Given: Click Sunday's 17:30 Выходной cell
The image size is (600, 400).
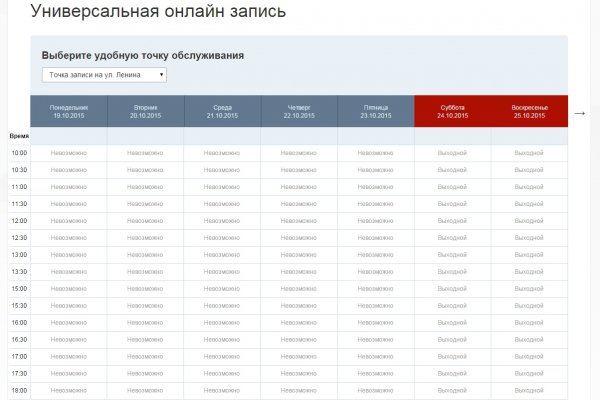Looking at the screenshot, I should [x=528, y=373].
